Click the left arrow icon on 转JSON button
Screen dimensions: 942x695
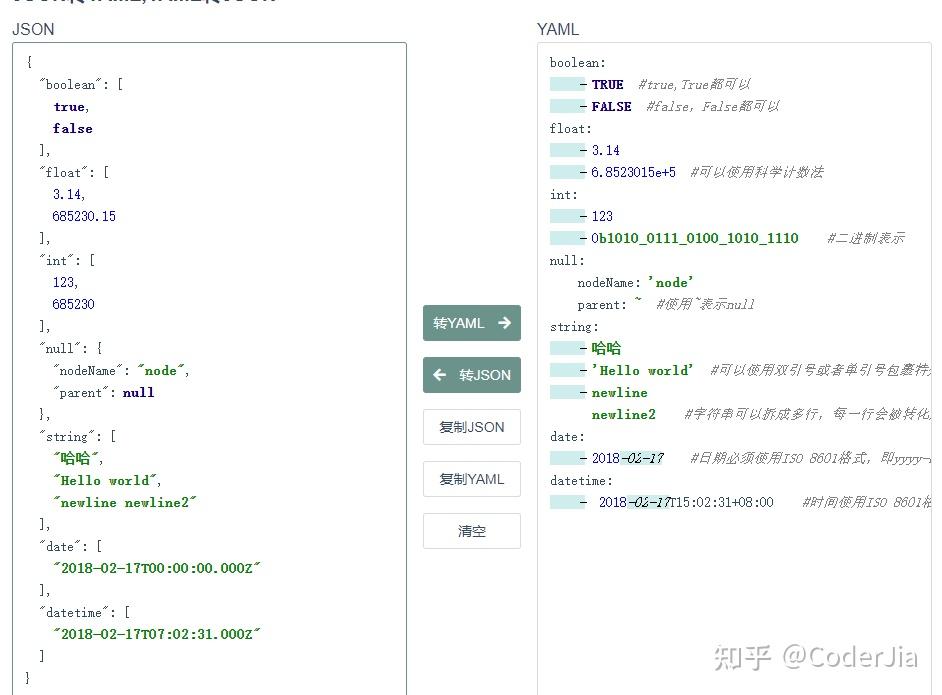click(x=440, y=375)
